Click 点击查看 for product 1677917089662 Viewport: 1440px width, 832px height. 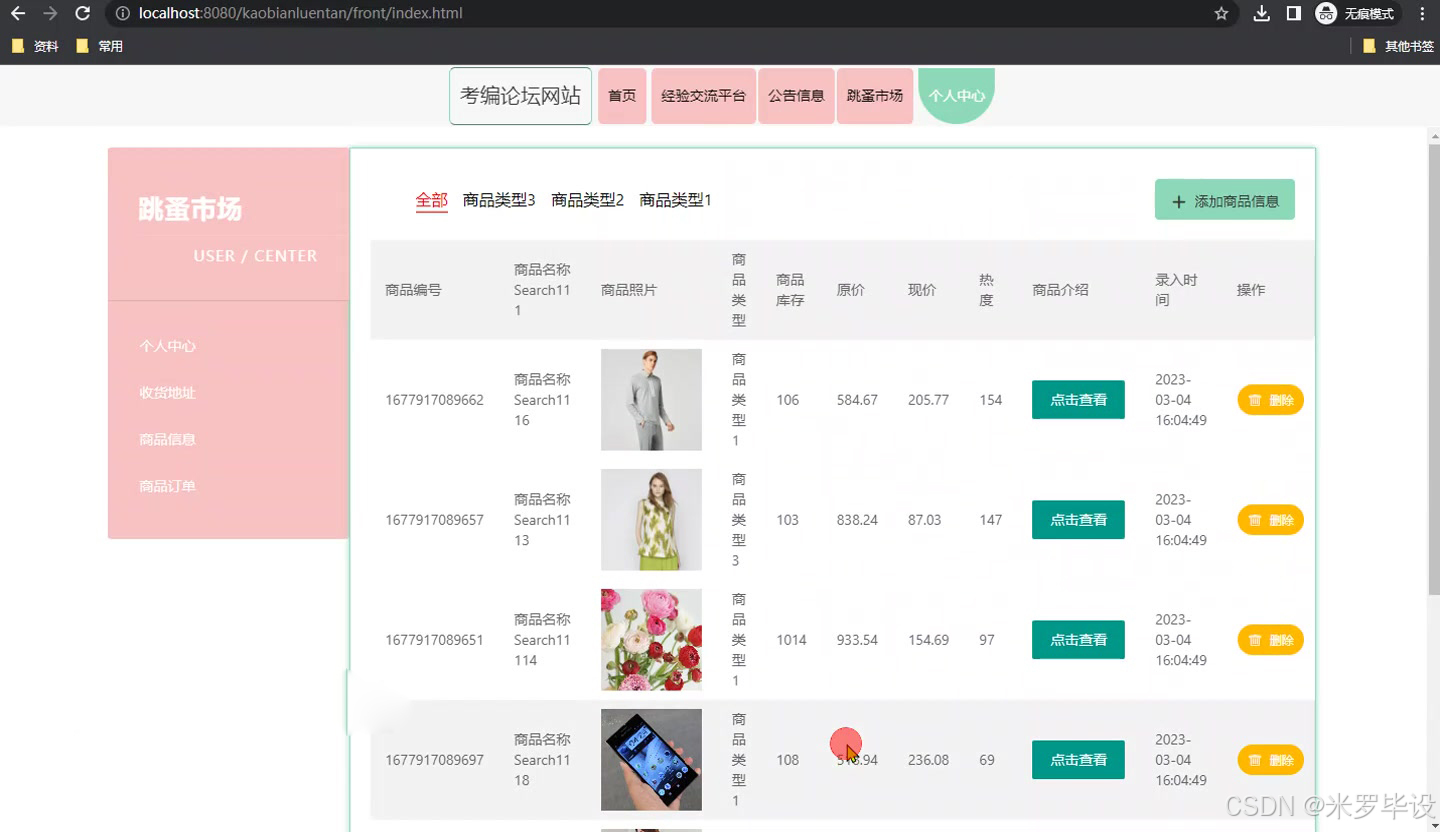tap(1078, 399)
